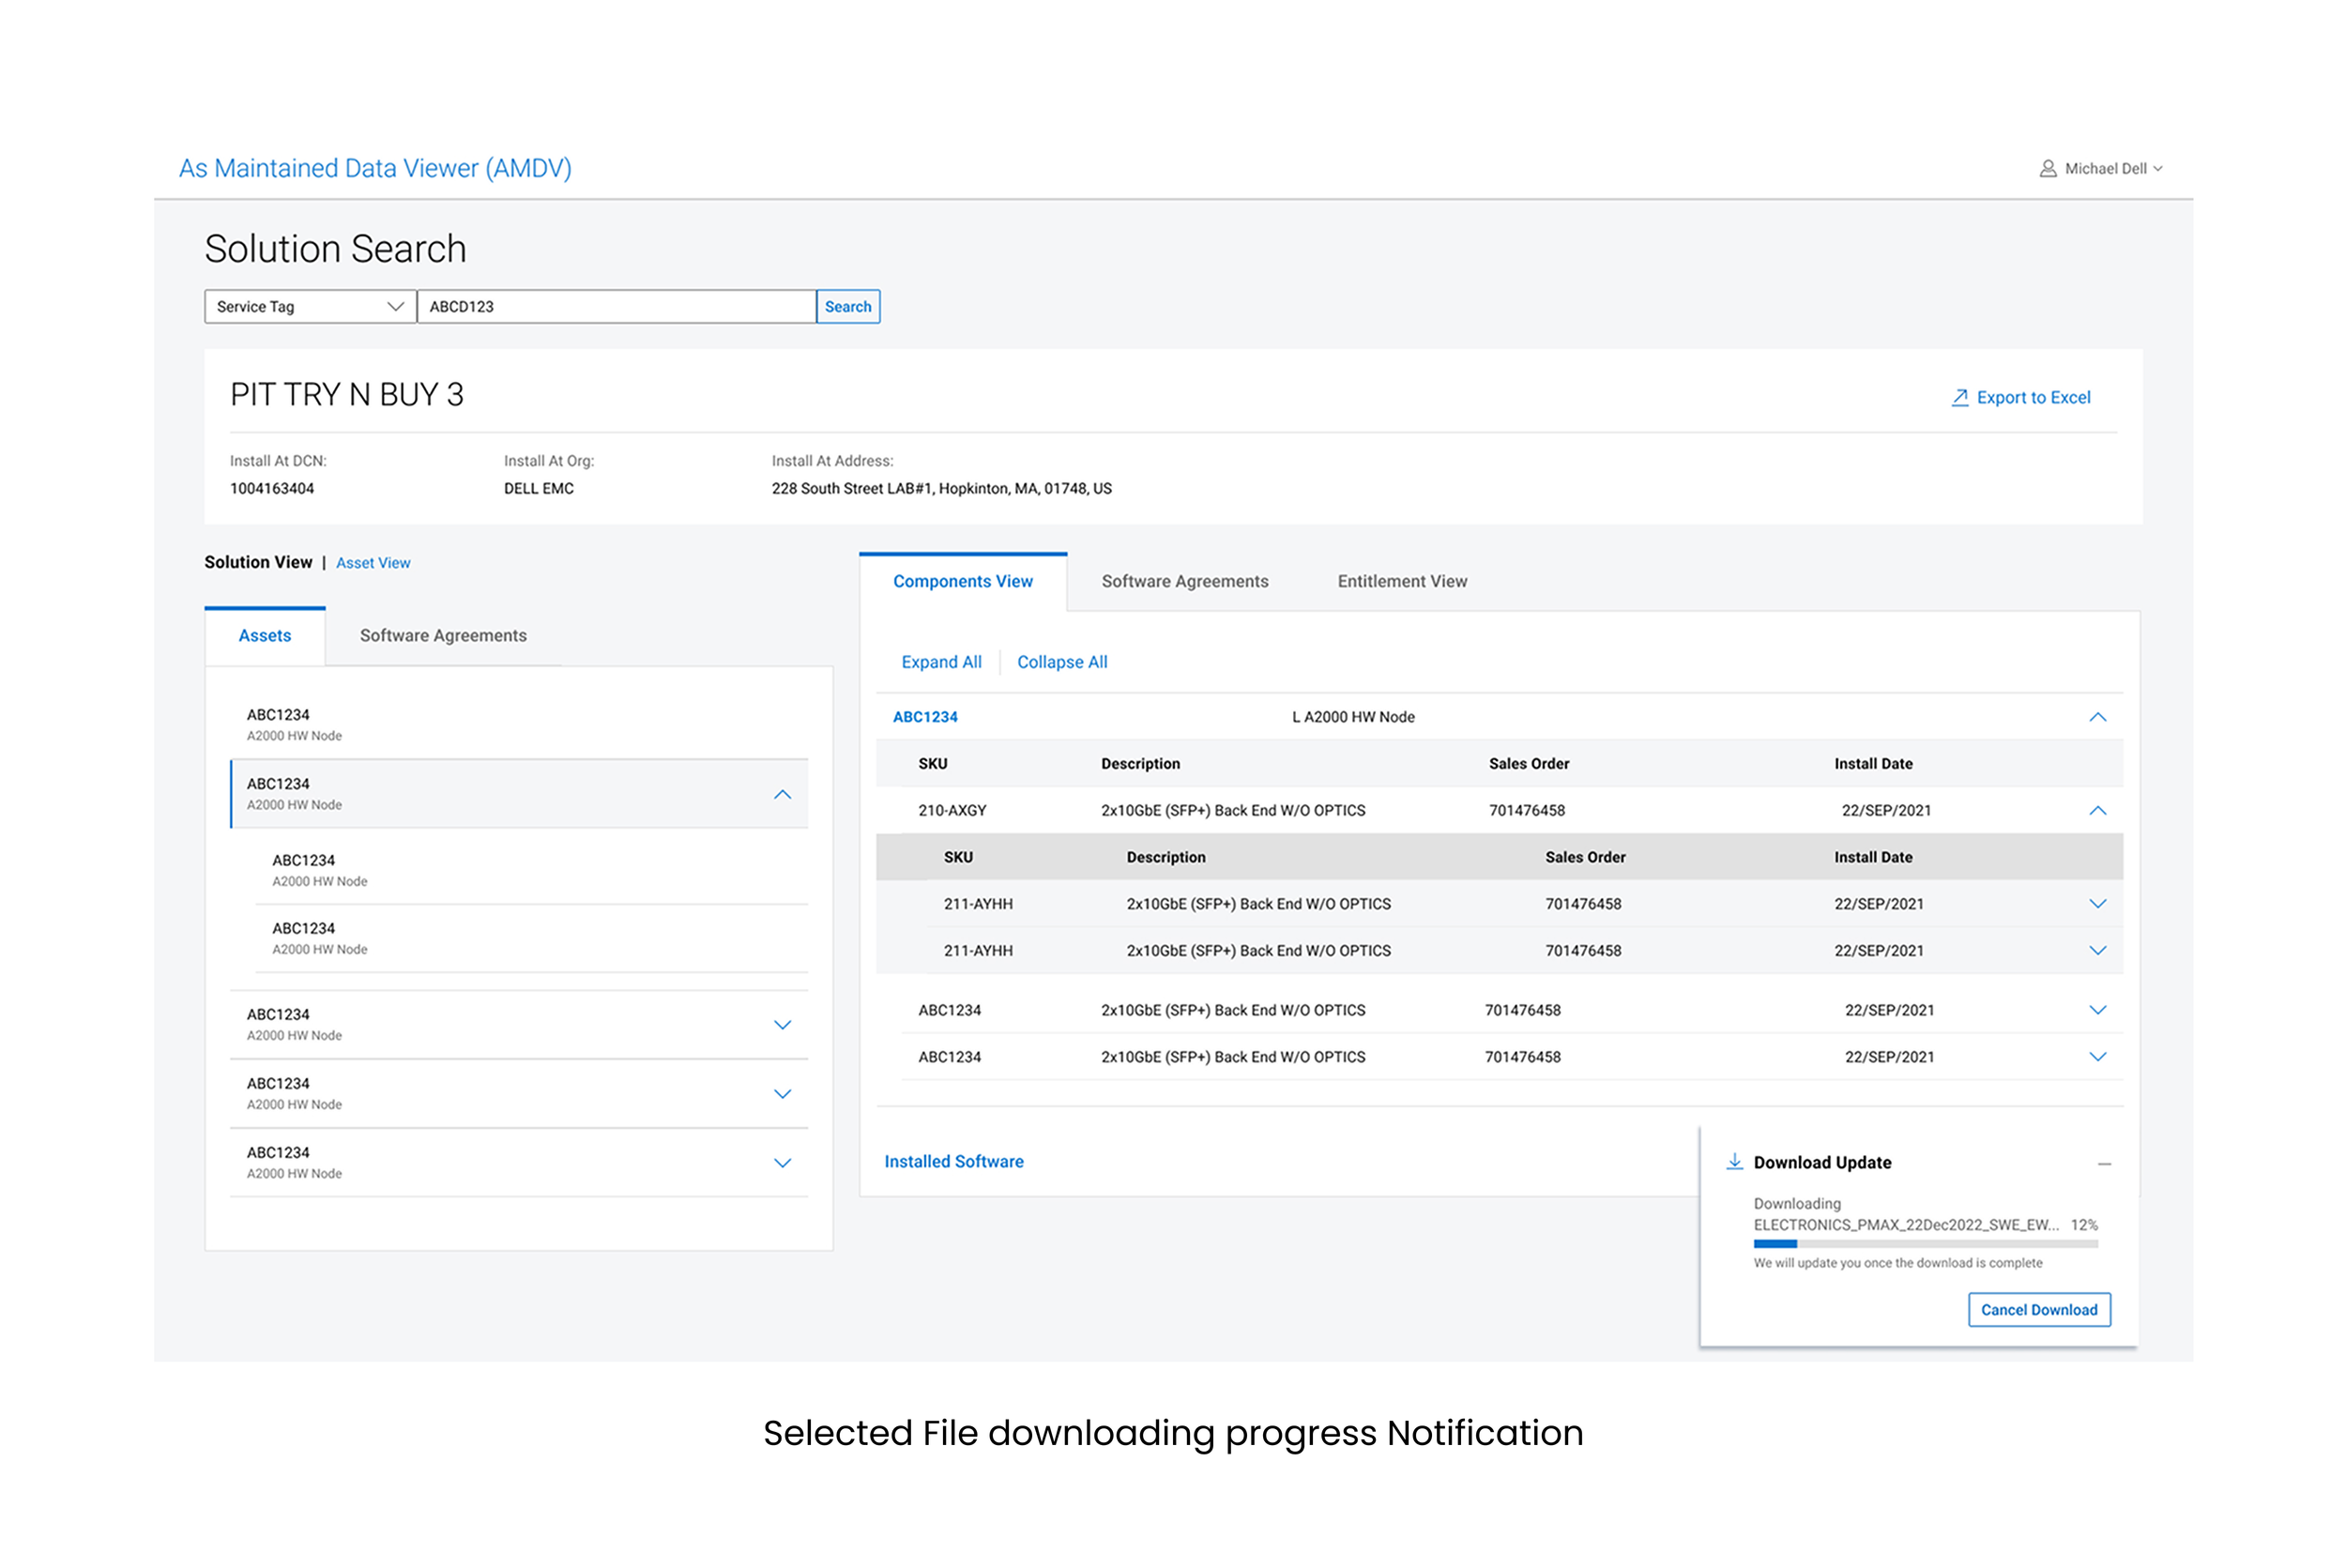Click the DELL EMC org value
This screenshot has height=1568, width=2346.
539,489
